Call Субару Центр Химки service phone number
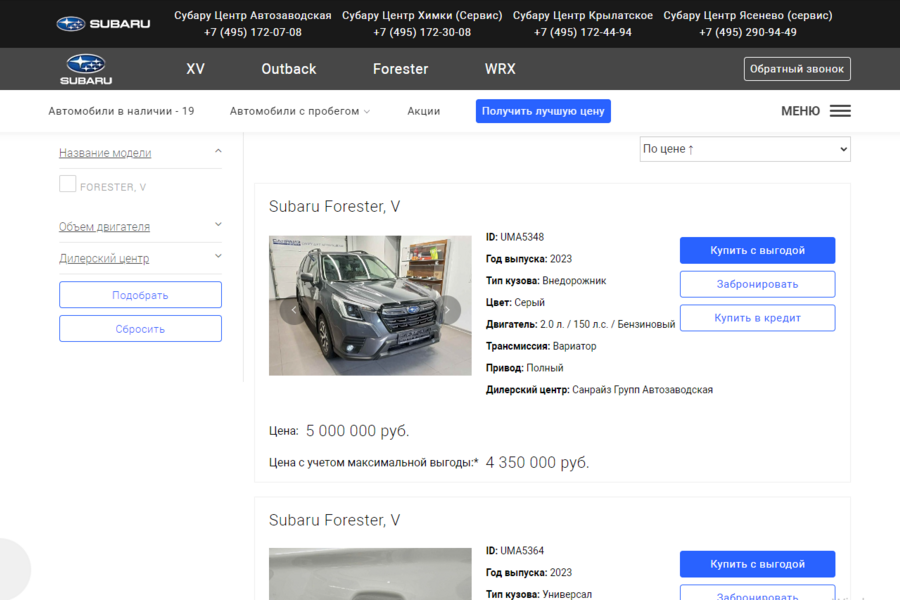This screenshot has height=600, width=900. [422, 32]
